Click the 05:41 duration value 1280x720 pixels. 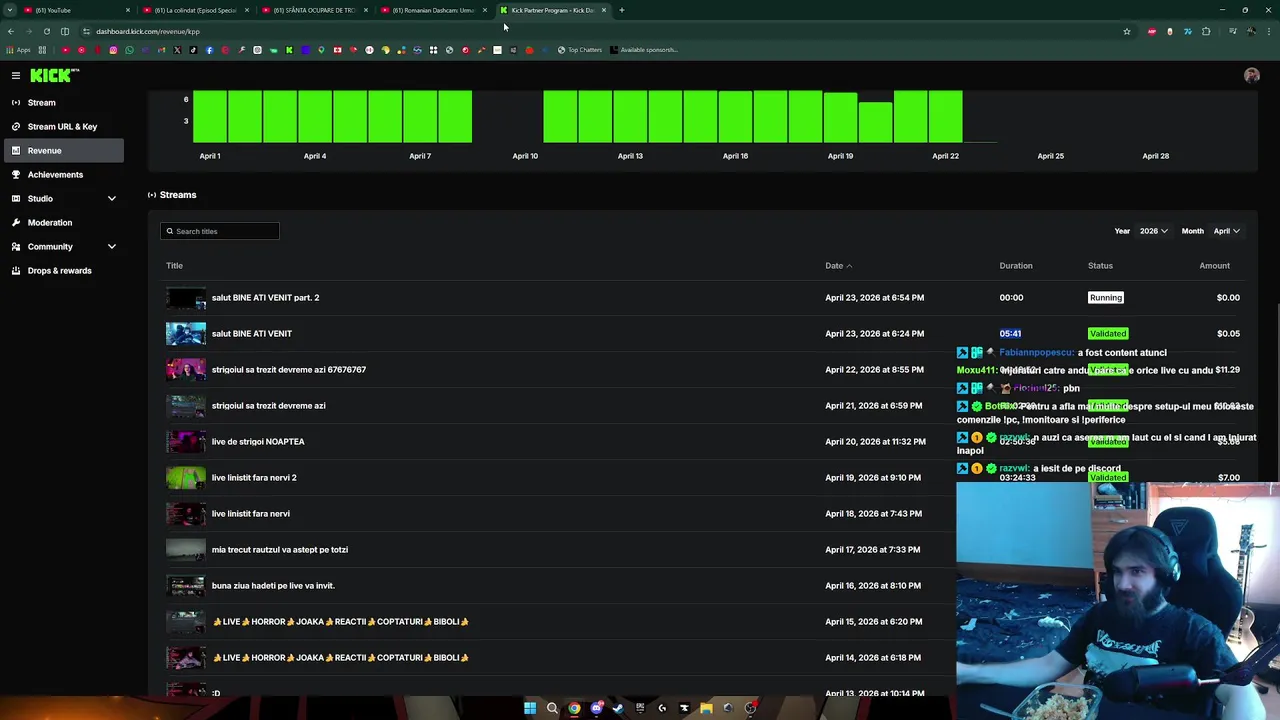[x=1010, y=333]
